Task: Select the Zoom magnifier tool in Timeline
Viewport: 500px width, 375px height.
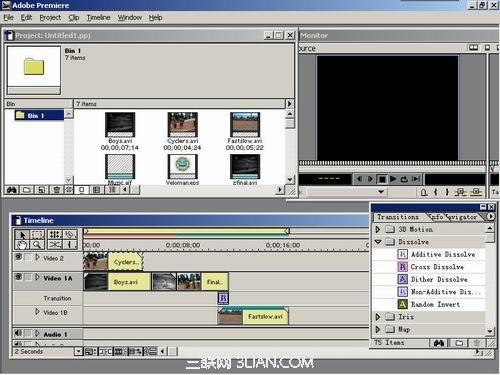Action: (37, 245)
